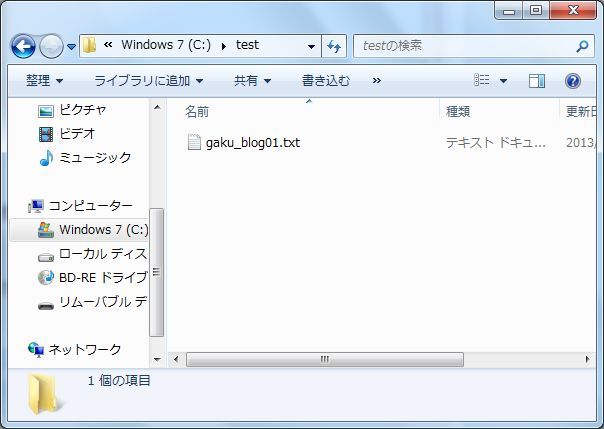Open view options dropdown arrow

click(x=503, y=81)
